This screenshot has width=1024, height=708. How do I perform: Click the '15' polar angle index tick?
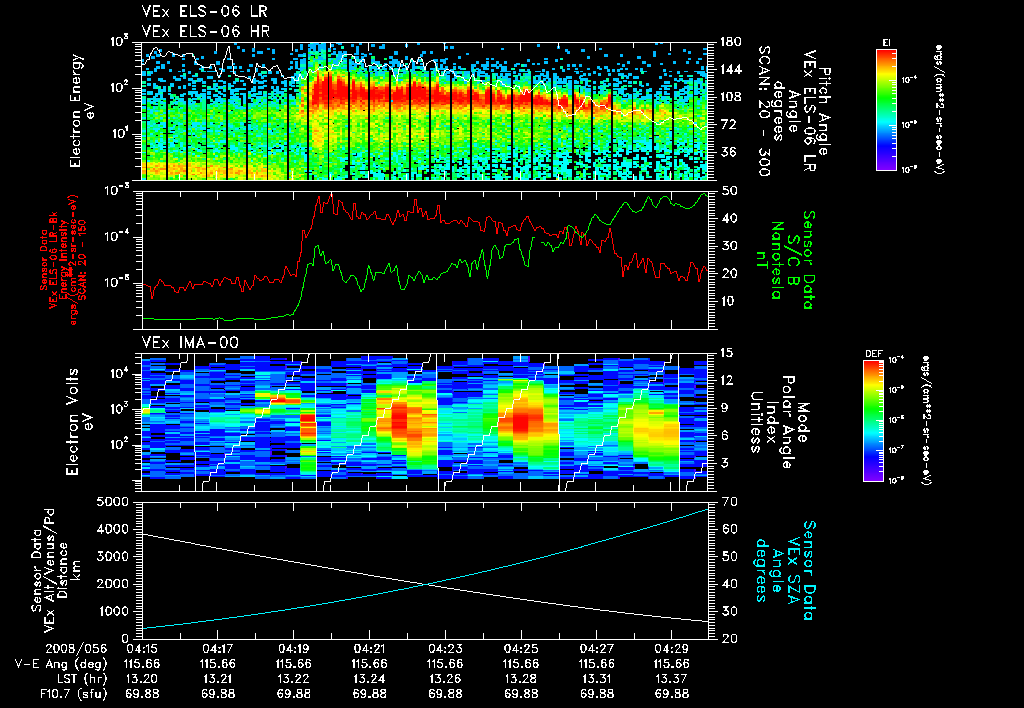729,353
